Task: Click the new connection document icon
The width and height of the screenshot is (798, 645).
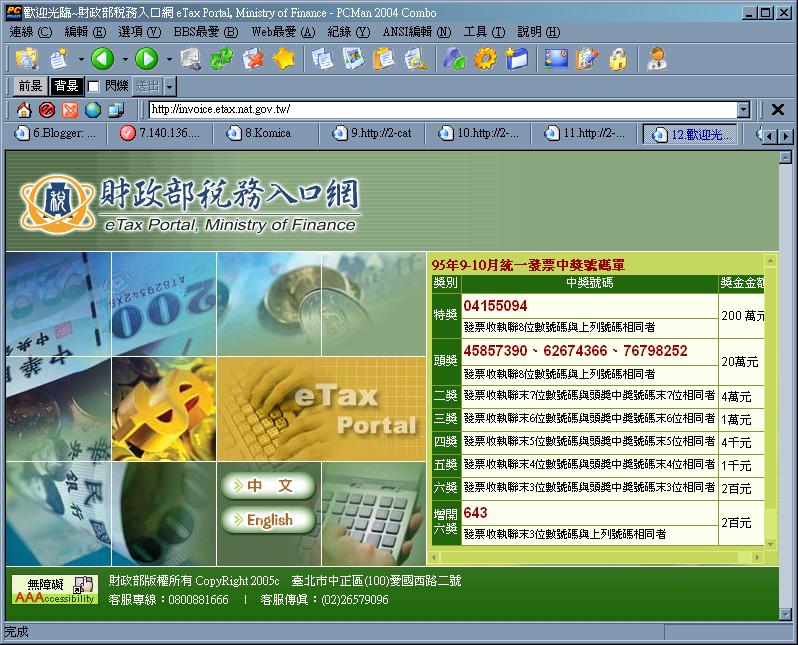Action: (x=60, y=59)
